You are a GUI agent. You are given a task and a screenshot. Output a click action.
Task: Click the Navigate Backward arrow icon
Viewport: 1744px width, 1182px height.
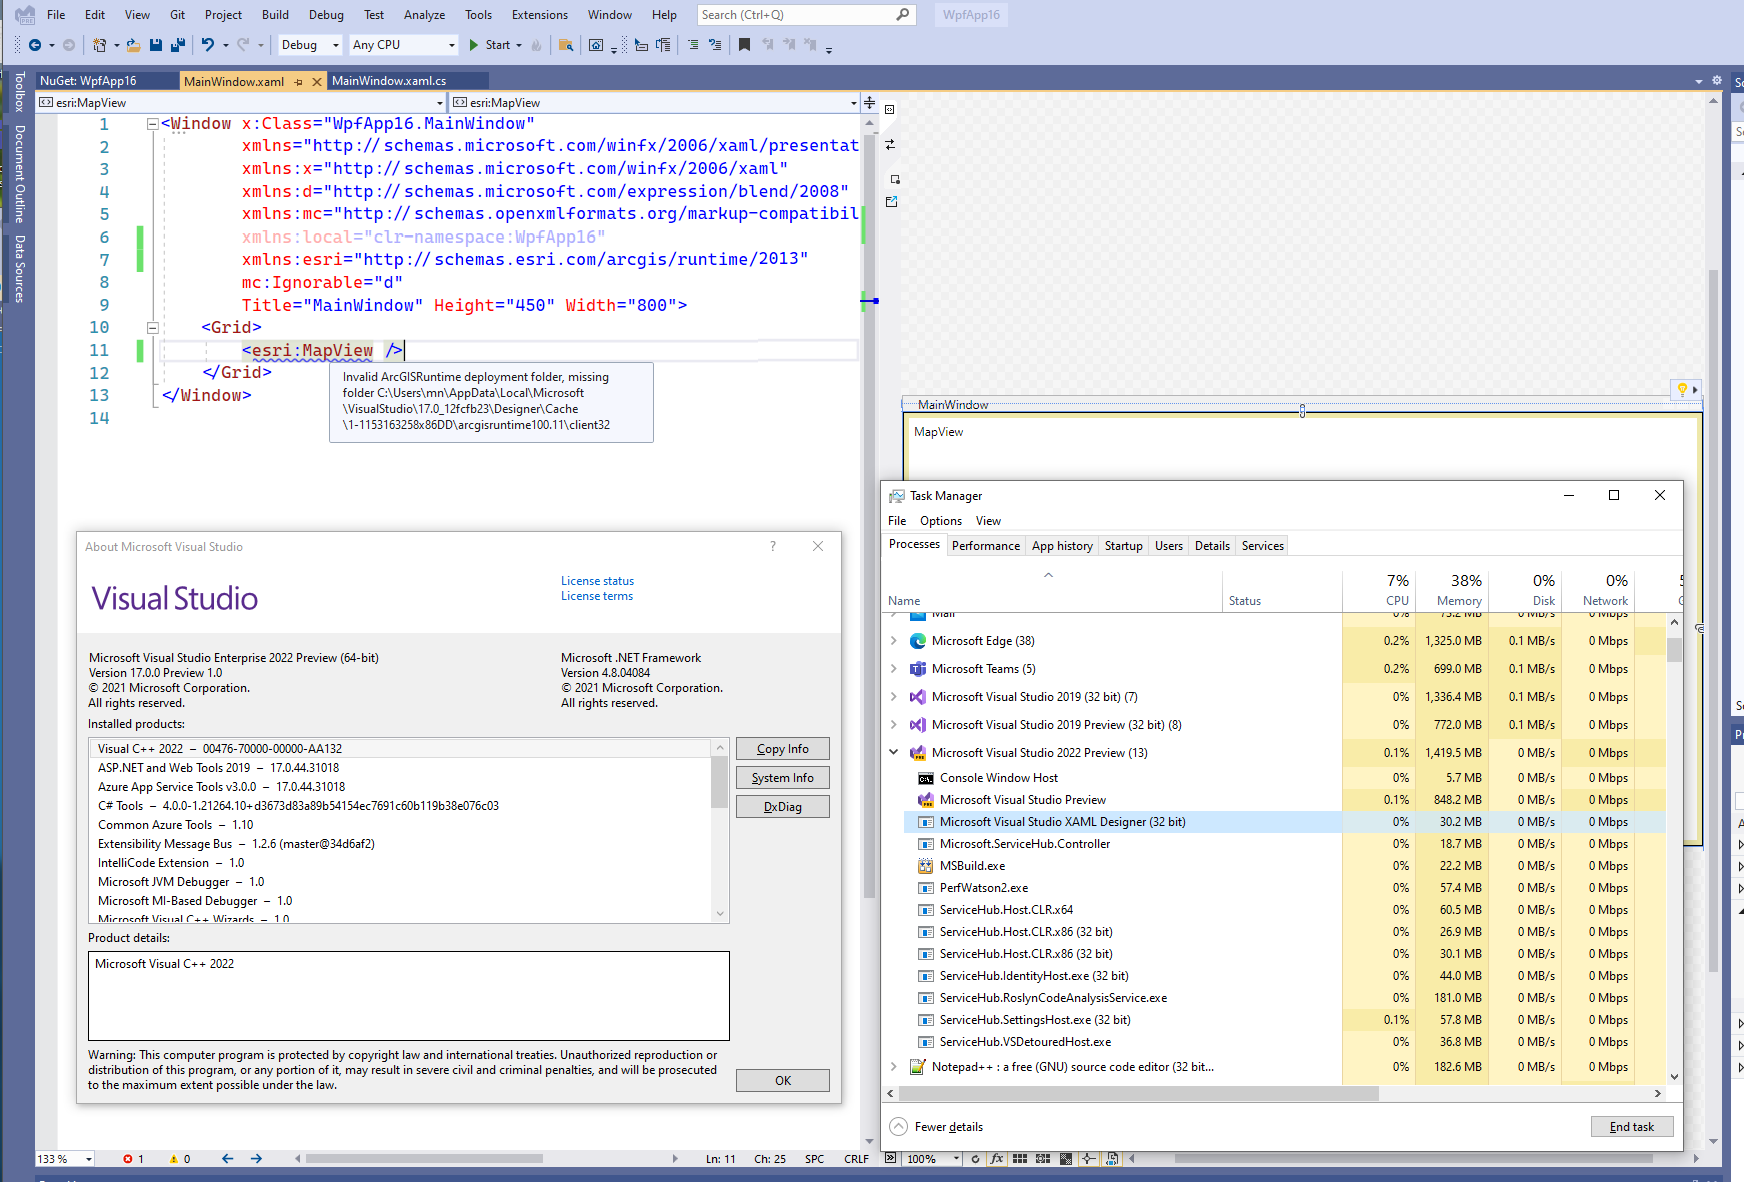coord(35,45)
